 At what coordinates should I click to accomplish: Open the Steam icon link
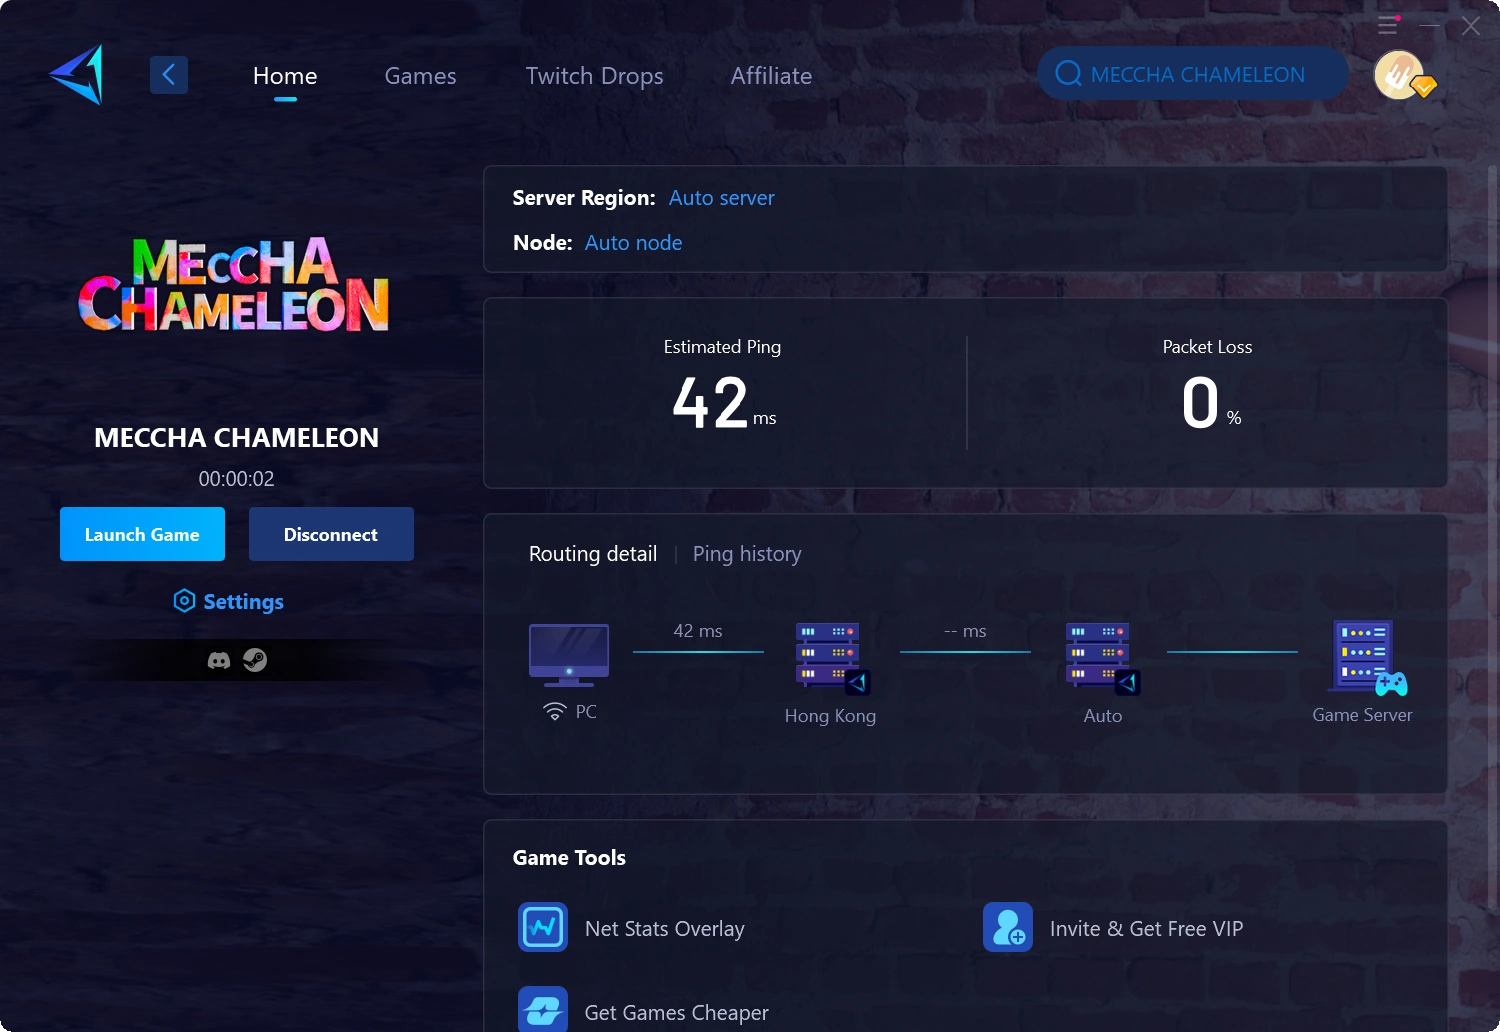point(255,660)
